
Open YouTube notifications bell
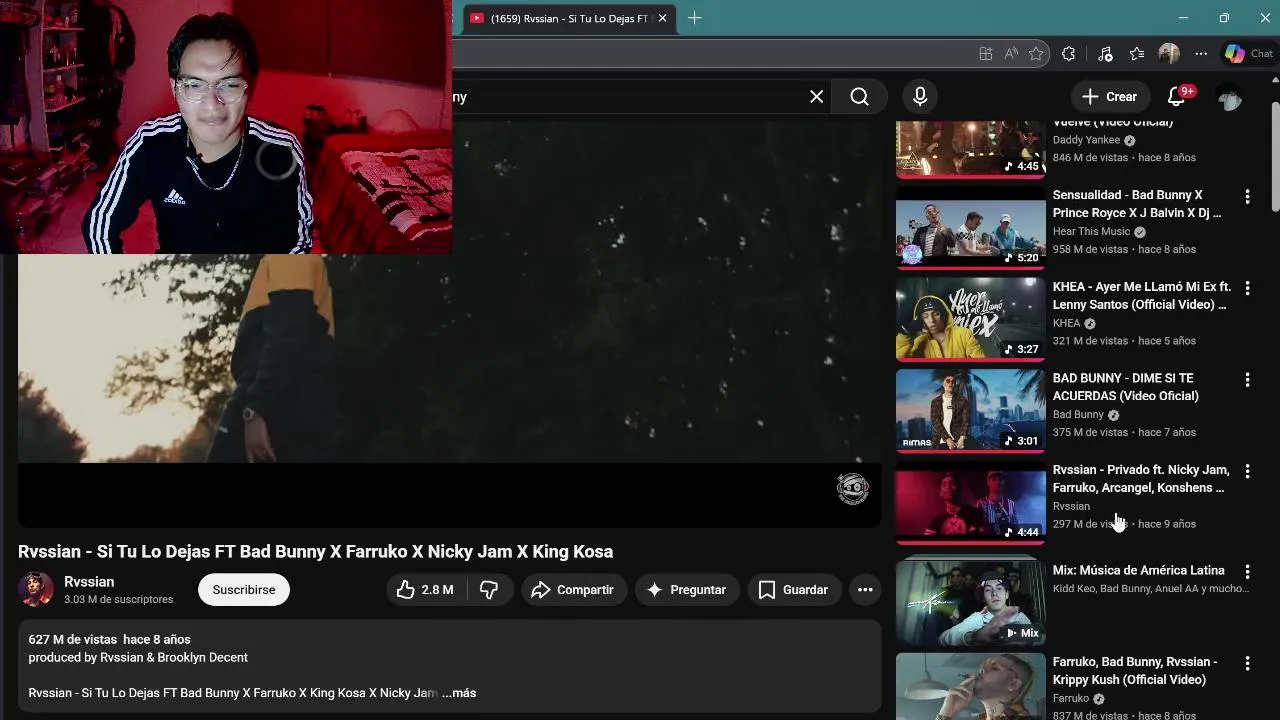(1177, 97)
